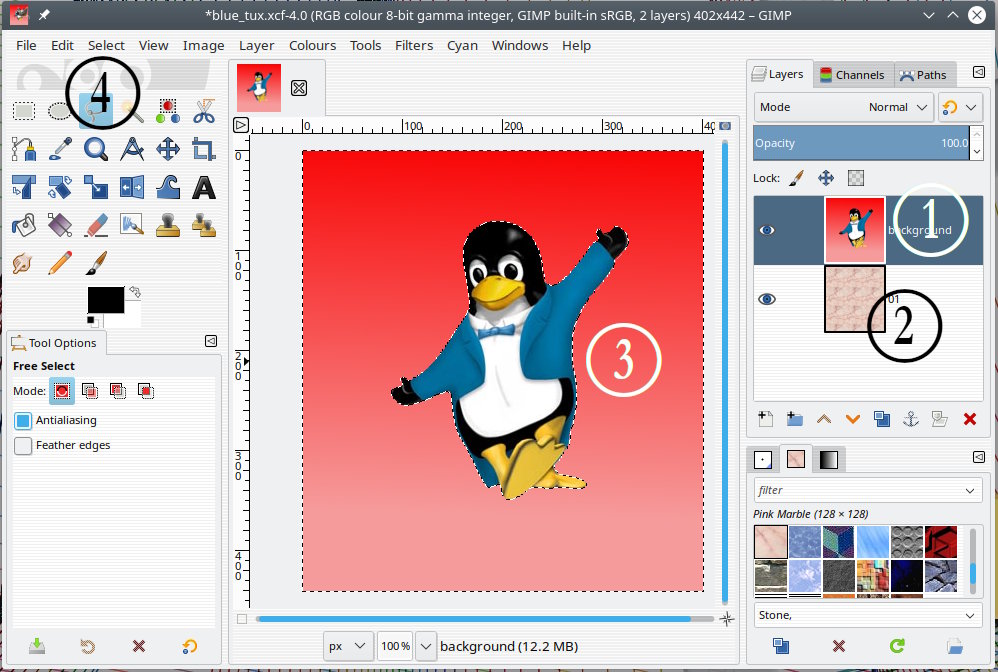Open the navigation preview cross icon
This screenshot has height=672, width=998.
pos(727,619)
